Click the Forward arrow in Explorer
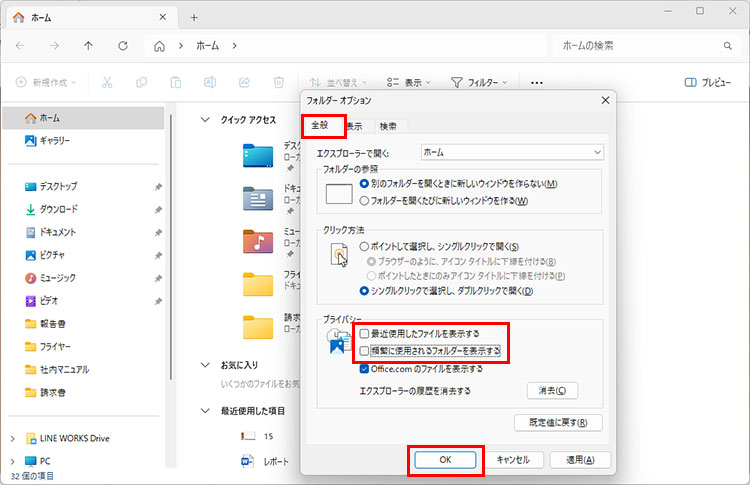The height and width of the screenshot is (485, 750). click(55, 46)
